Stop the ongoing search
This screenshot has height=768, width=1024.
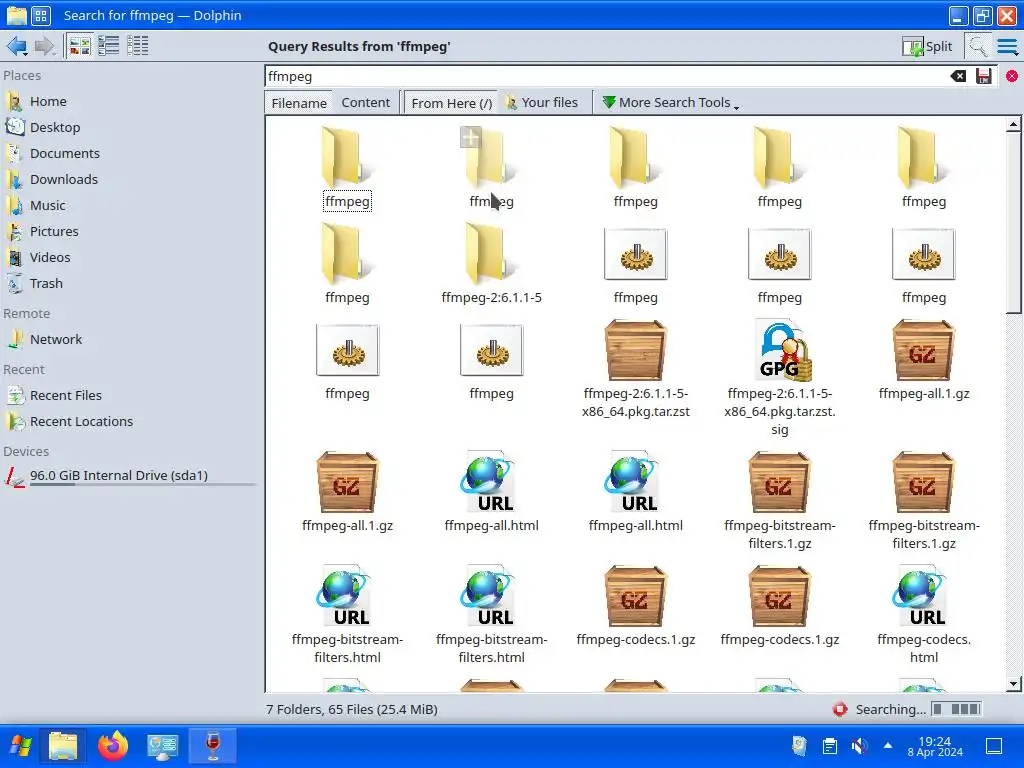[840, 709]
